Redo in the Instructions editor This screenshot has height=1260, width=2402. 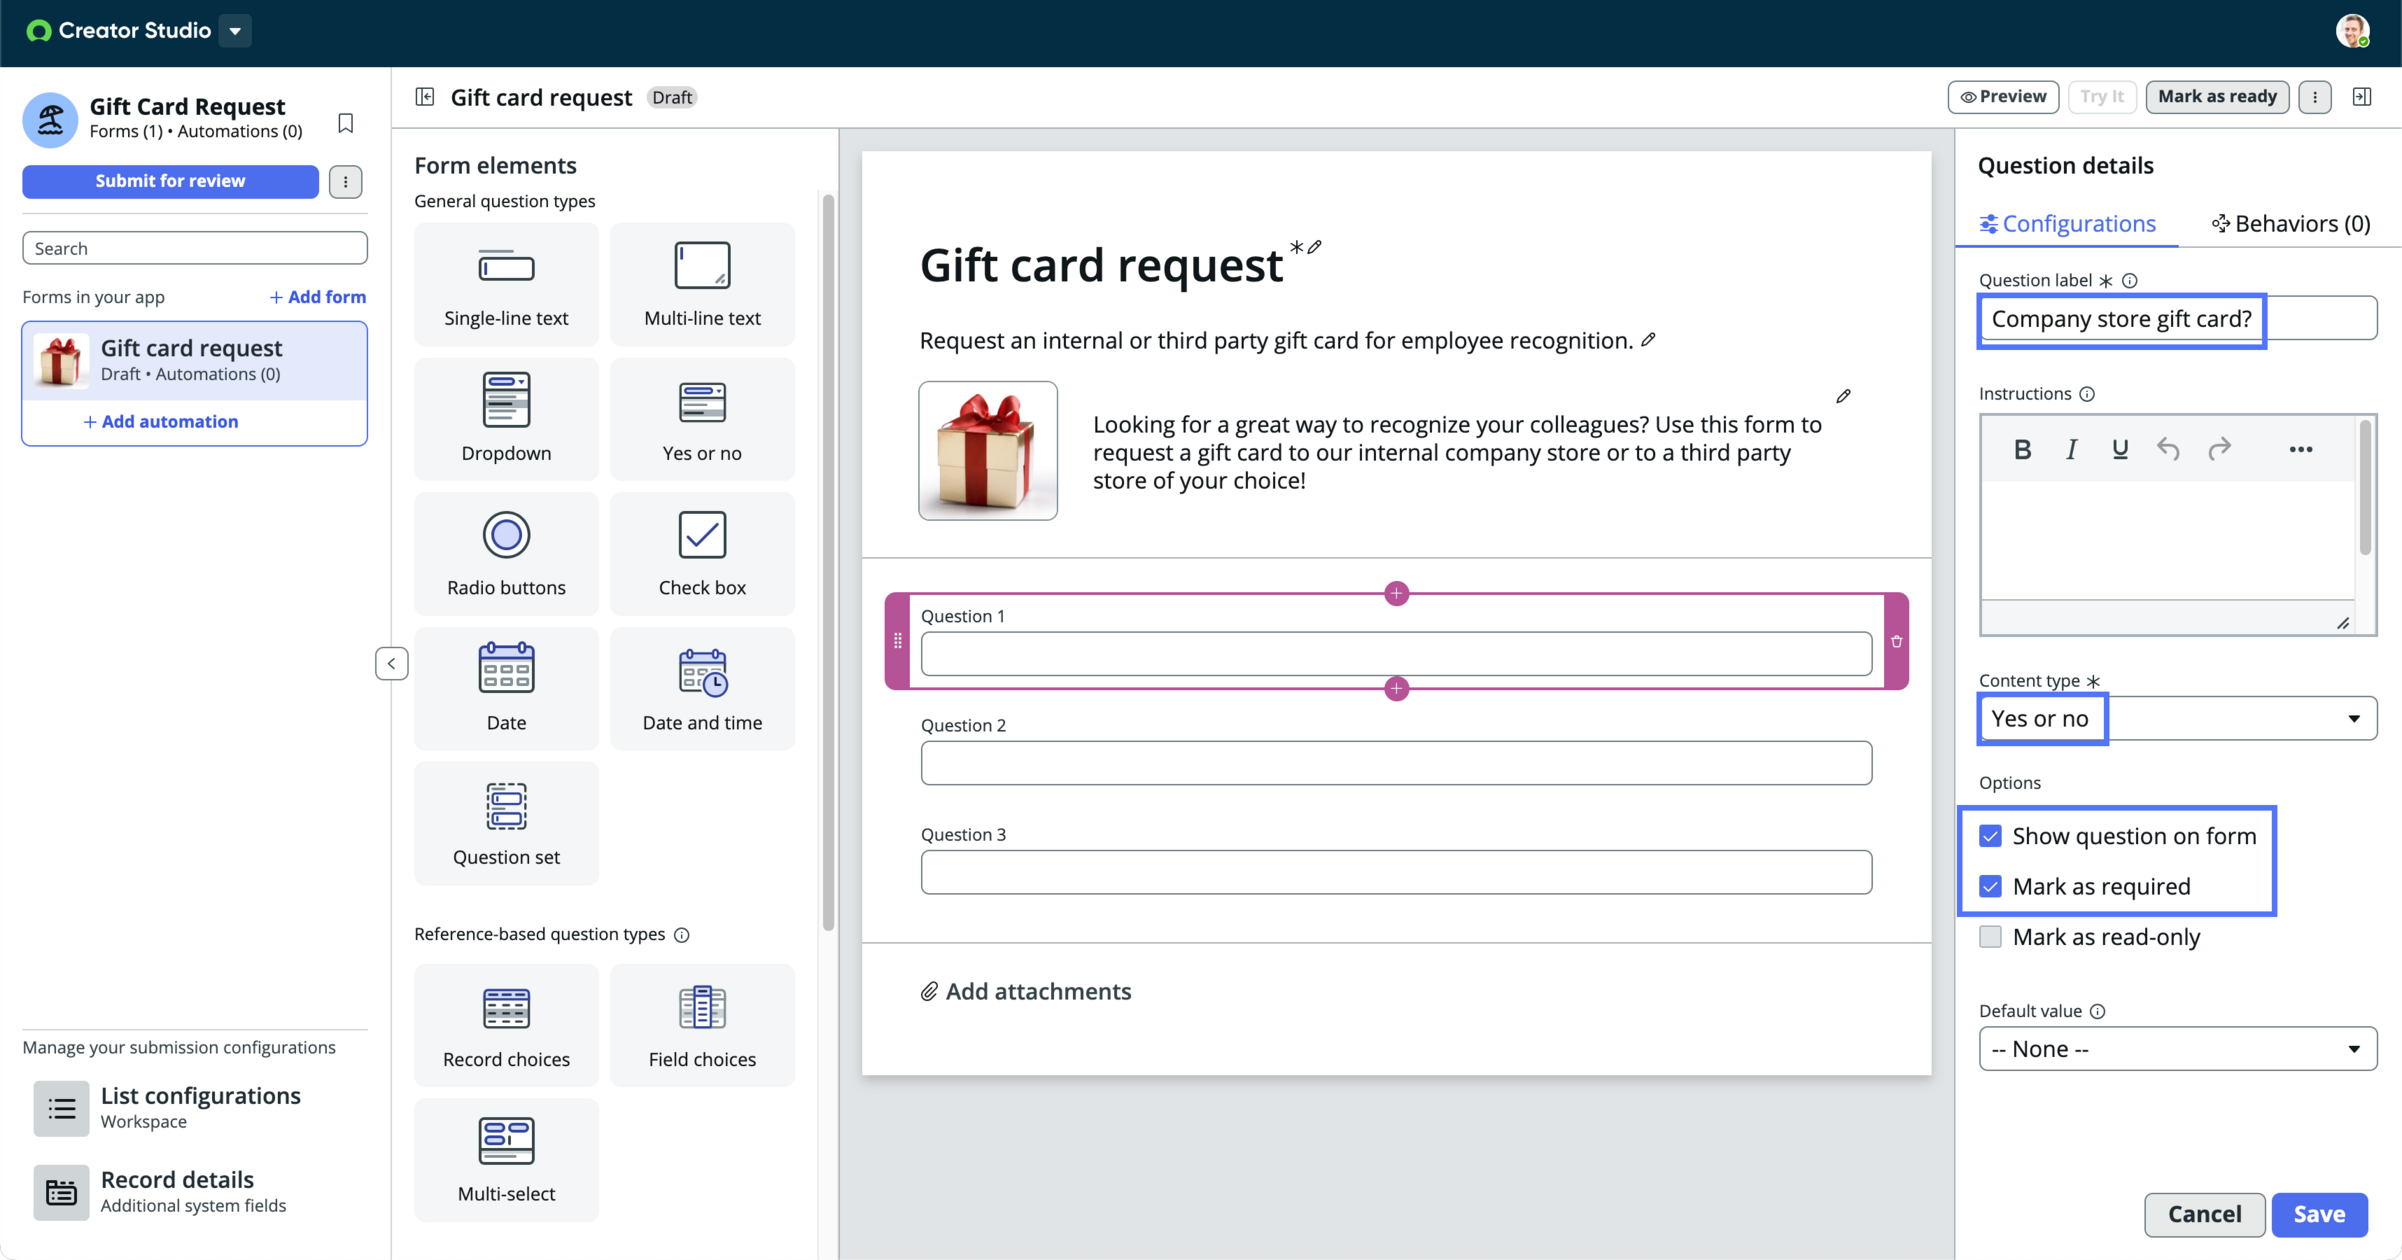[2219, 449]
